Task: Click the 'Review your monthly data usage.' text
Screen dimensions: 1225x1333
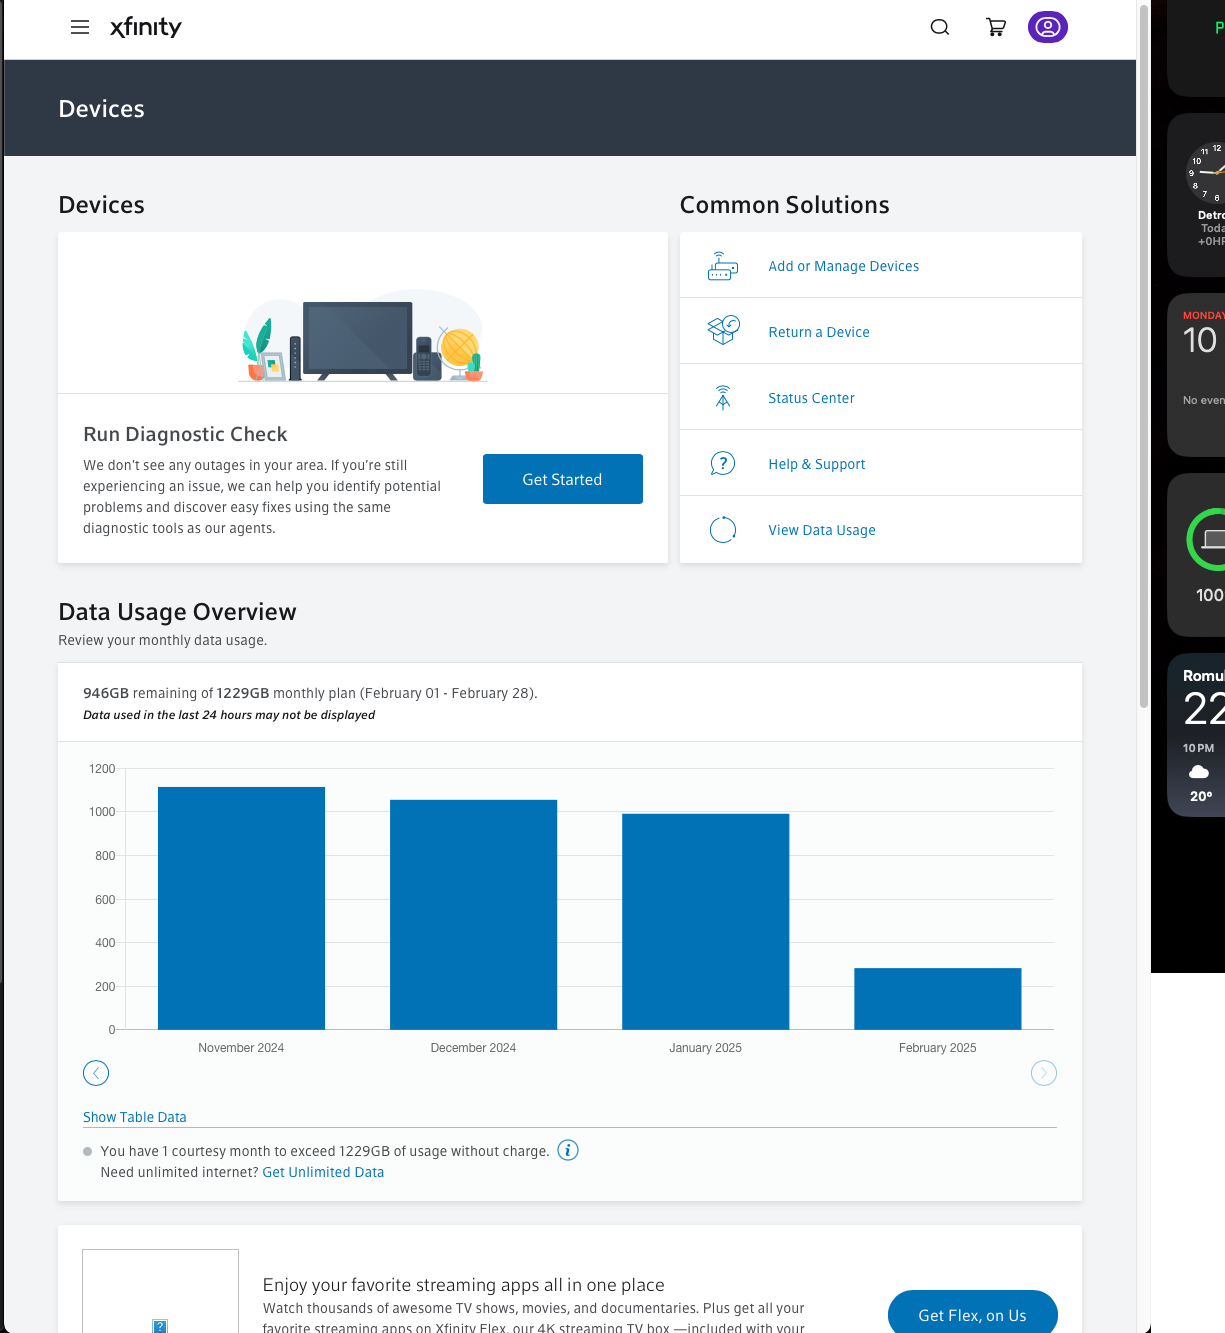Action: [162, 640]
